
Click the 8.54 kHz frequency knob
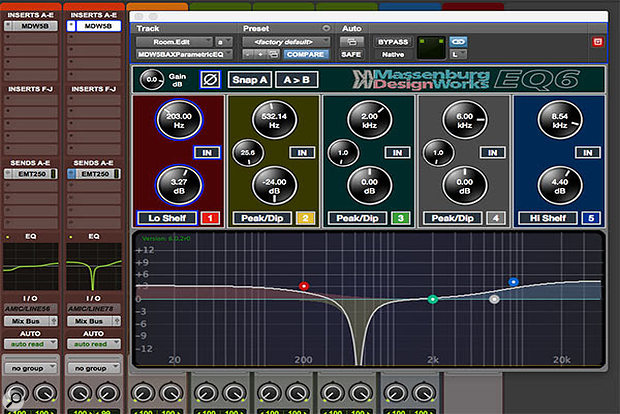560,120
